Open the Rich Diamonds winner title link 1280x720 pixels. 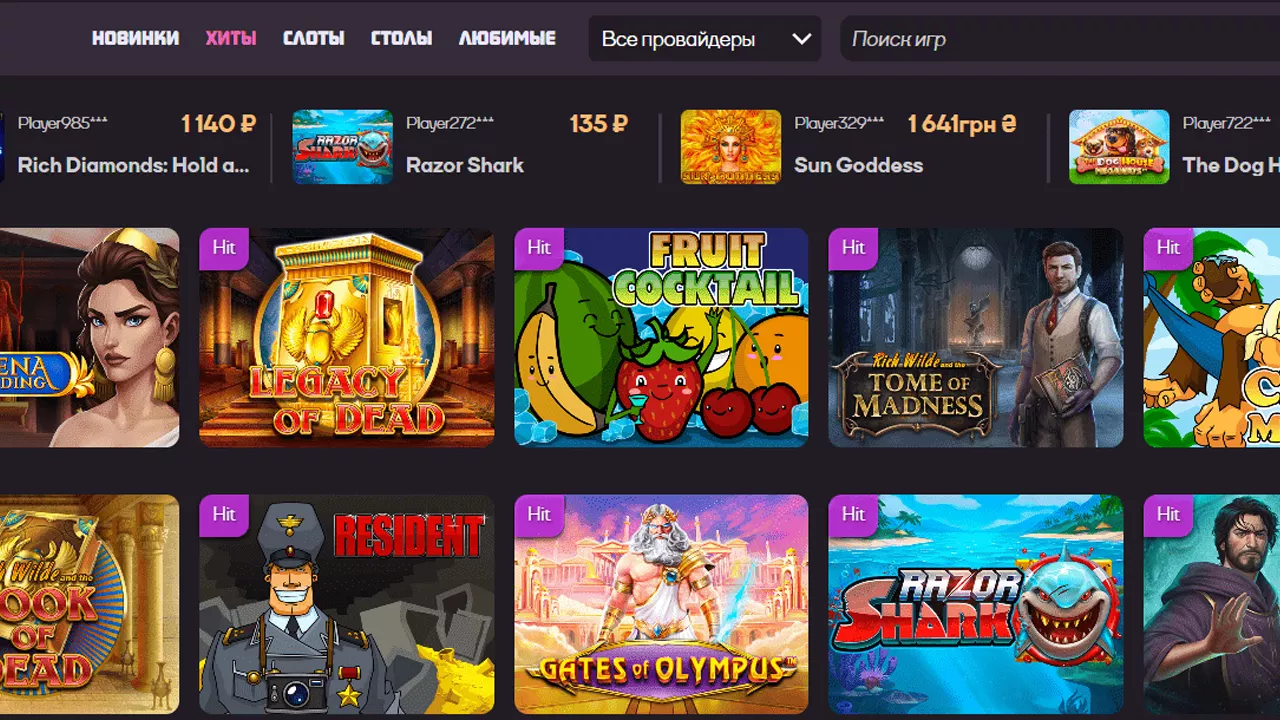tap(134, 165)
